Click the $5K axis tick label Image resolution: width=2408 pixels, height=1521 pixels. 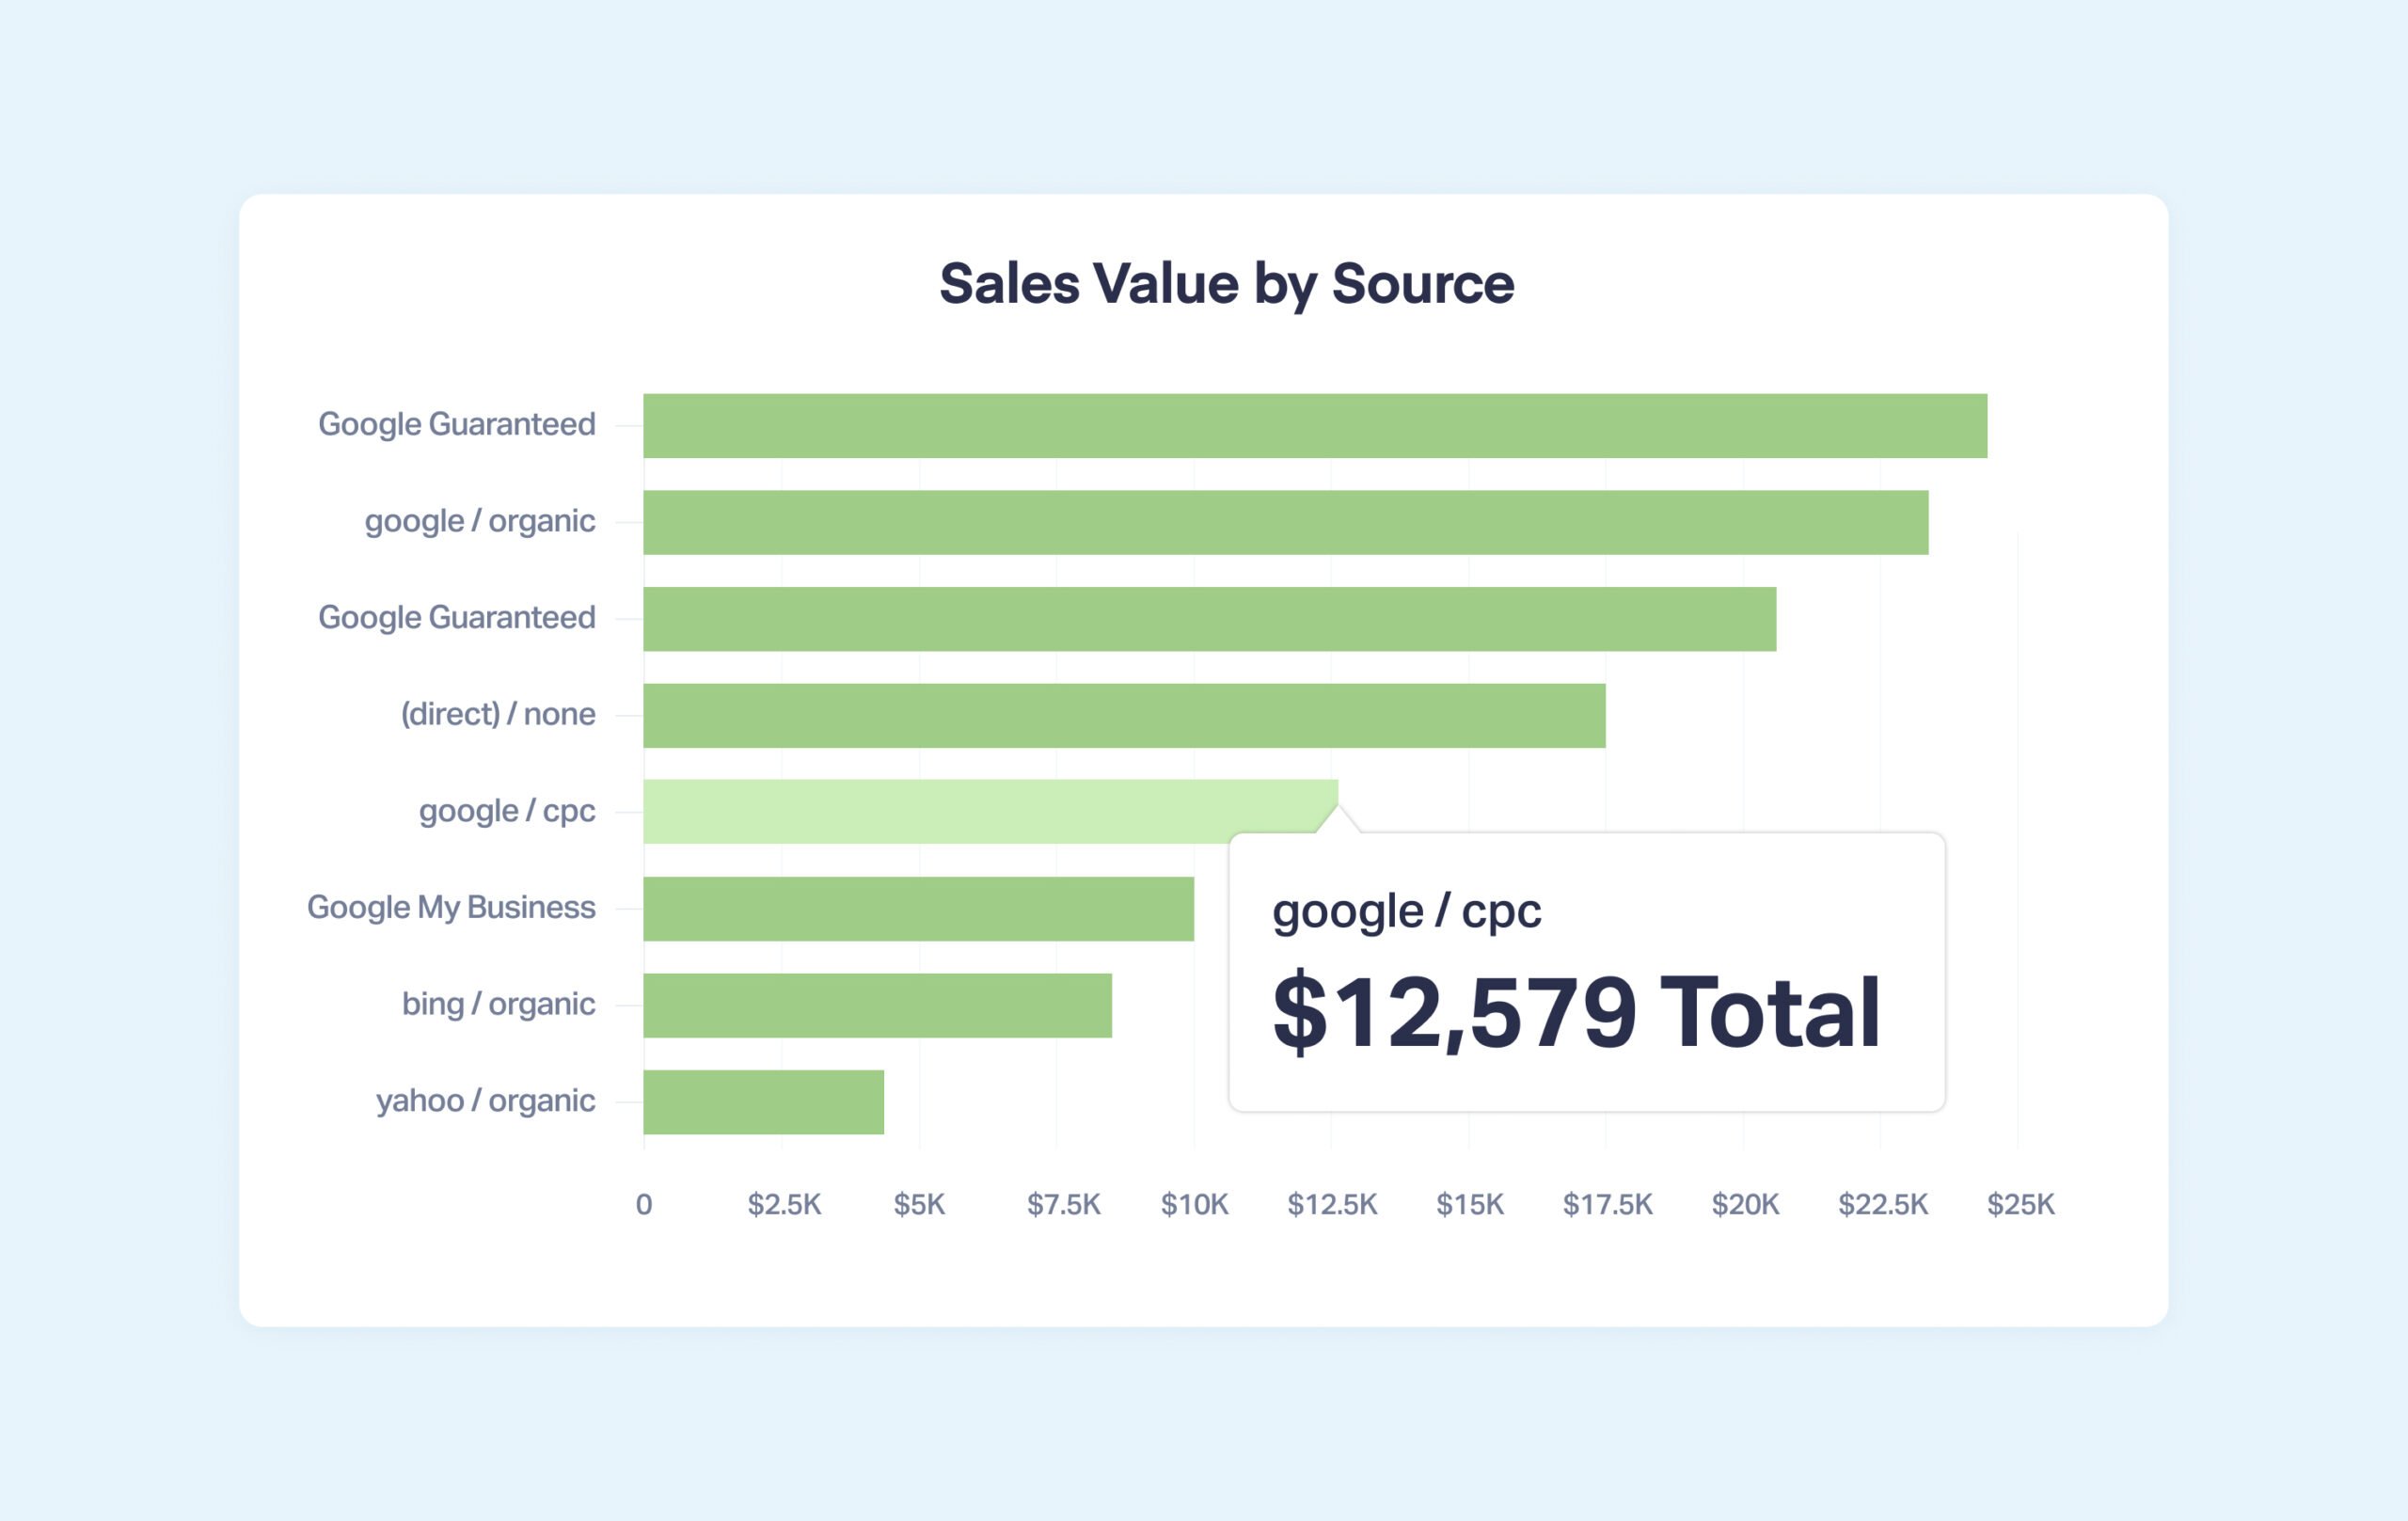919,1204
